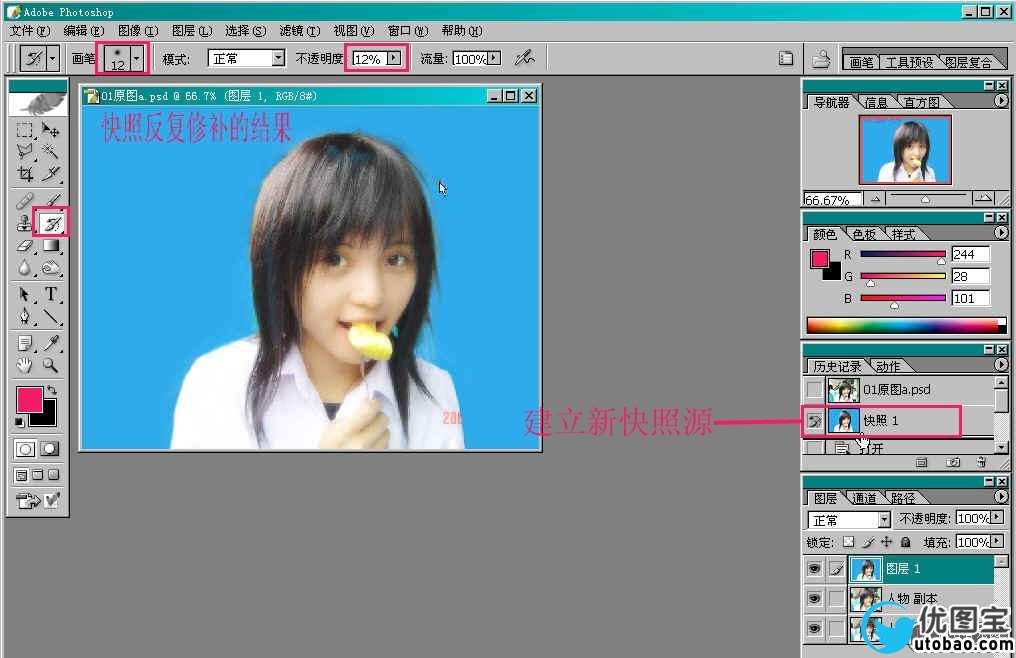Choose the Hand tool
The image size is (1016, 658).
(25, 366)
